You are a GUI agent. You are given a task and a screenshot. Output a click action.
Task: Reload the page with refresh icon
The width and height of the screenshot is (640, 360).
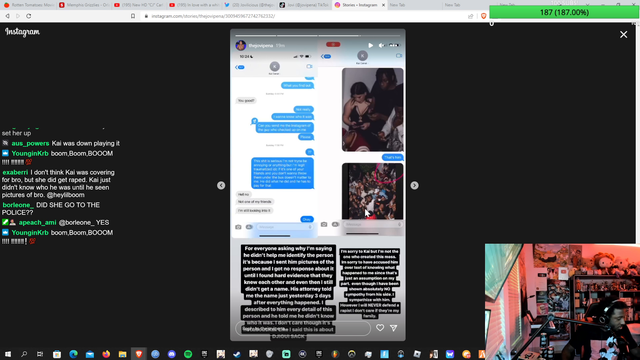29,16
